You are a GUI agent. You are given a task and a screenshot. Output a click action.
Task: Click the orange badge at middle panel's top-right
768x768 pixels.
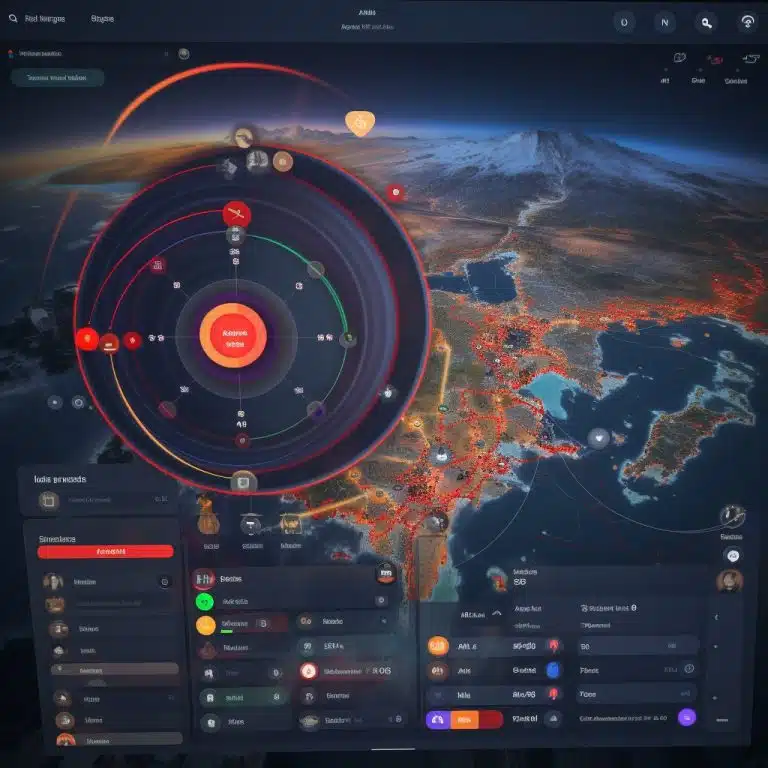(x=385, y=573)
